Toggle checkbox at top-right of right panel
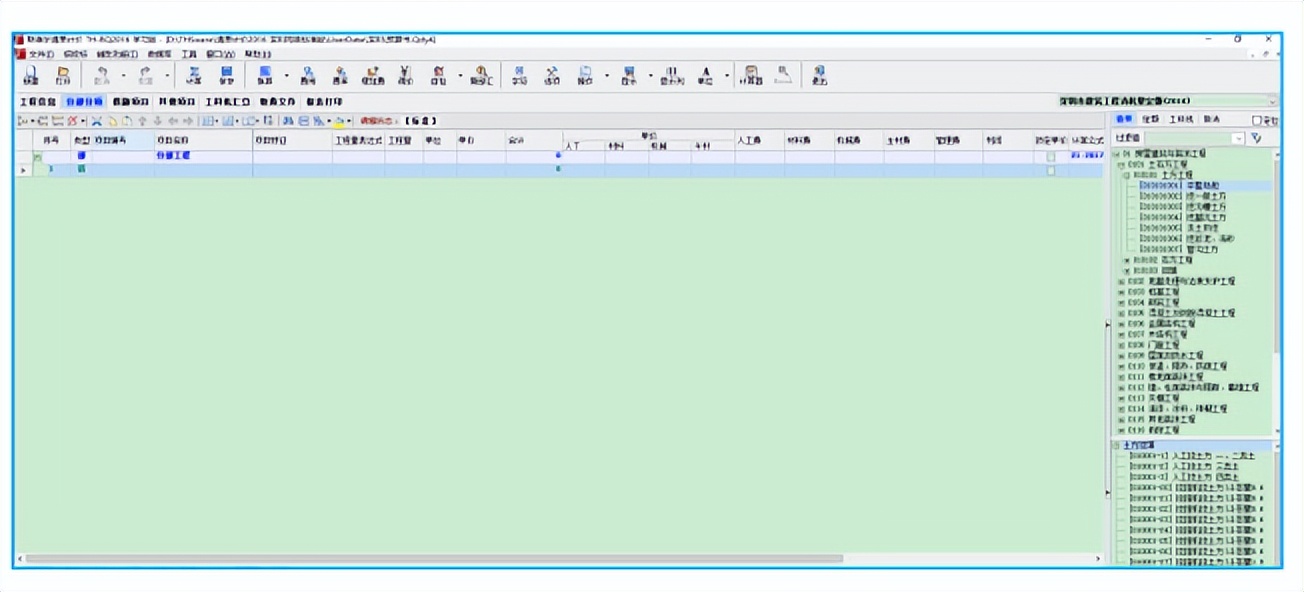The height and width of the screenshot is (592, 1304). (1256, 120)
